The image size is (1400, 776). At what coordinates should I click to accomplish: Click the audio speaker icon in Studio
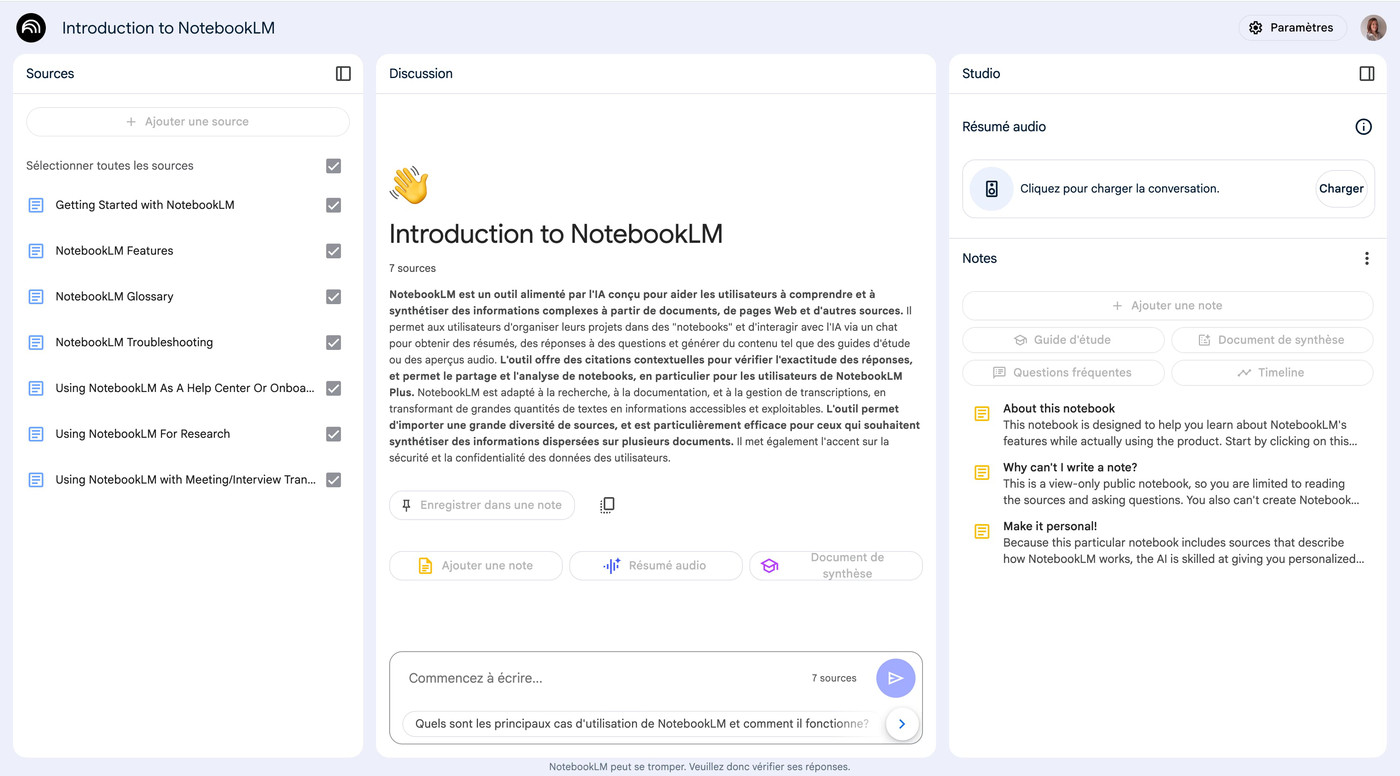[x=991, y=189]
